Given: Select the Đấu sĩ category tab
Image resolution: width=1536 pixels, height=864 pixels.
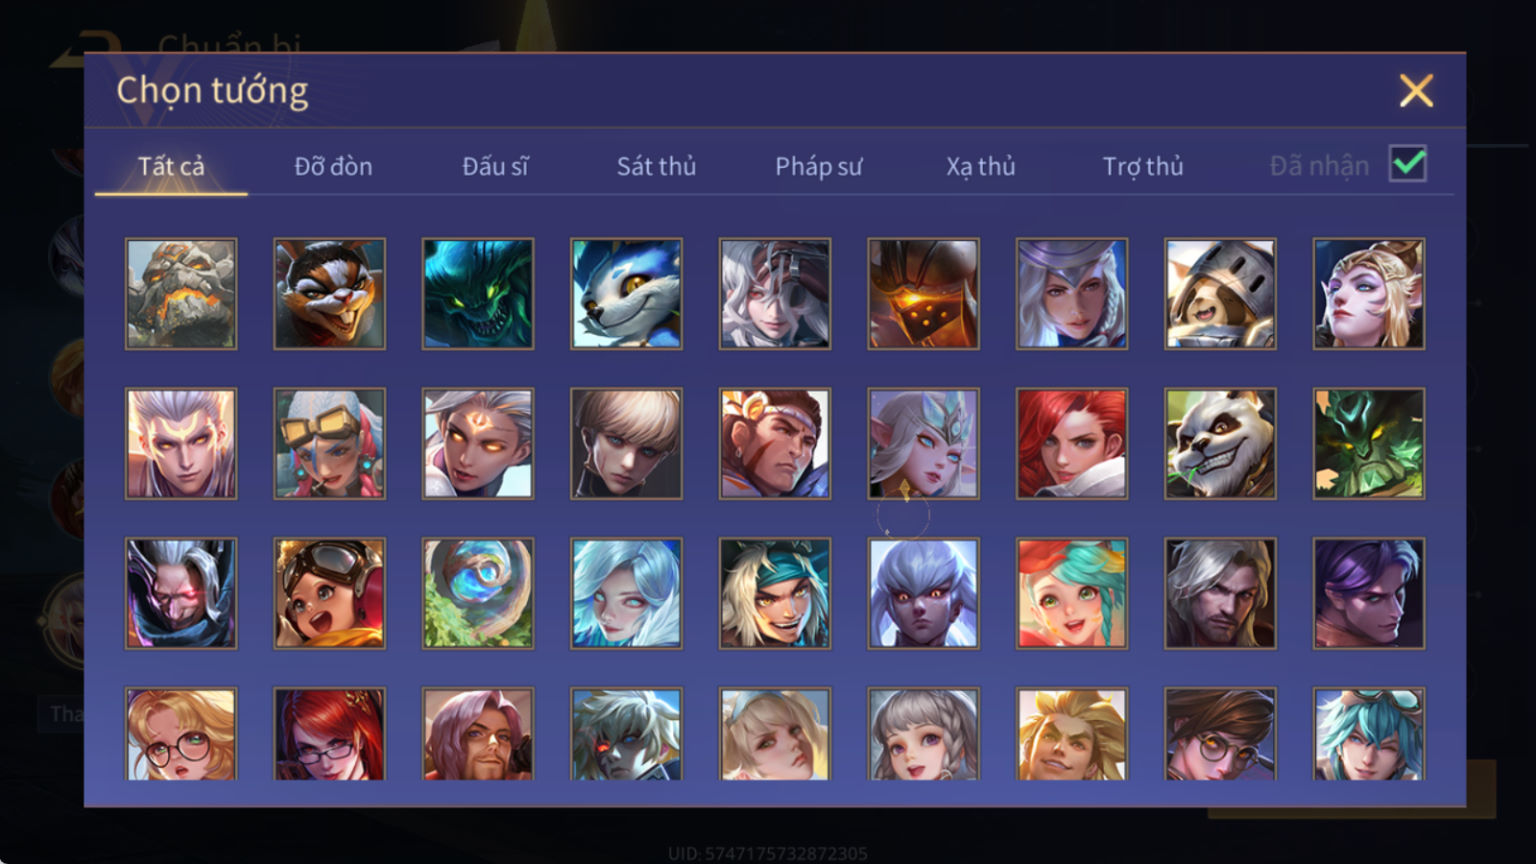Looking at the screenshot, I should [x=495, y=166].
